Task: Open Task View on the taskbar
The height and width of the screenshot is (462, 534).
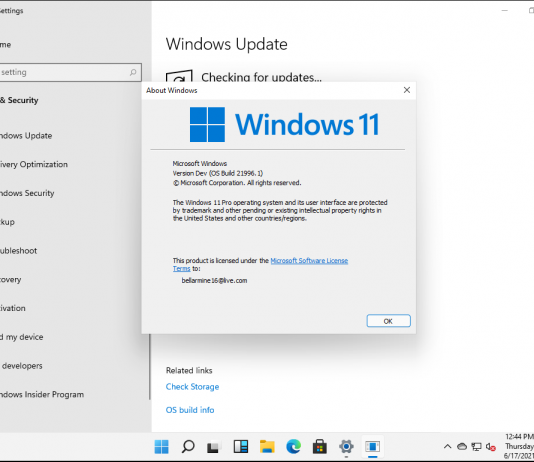Action: tap(214, 447)
